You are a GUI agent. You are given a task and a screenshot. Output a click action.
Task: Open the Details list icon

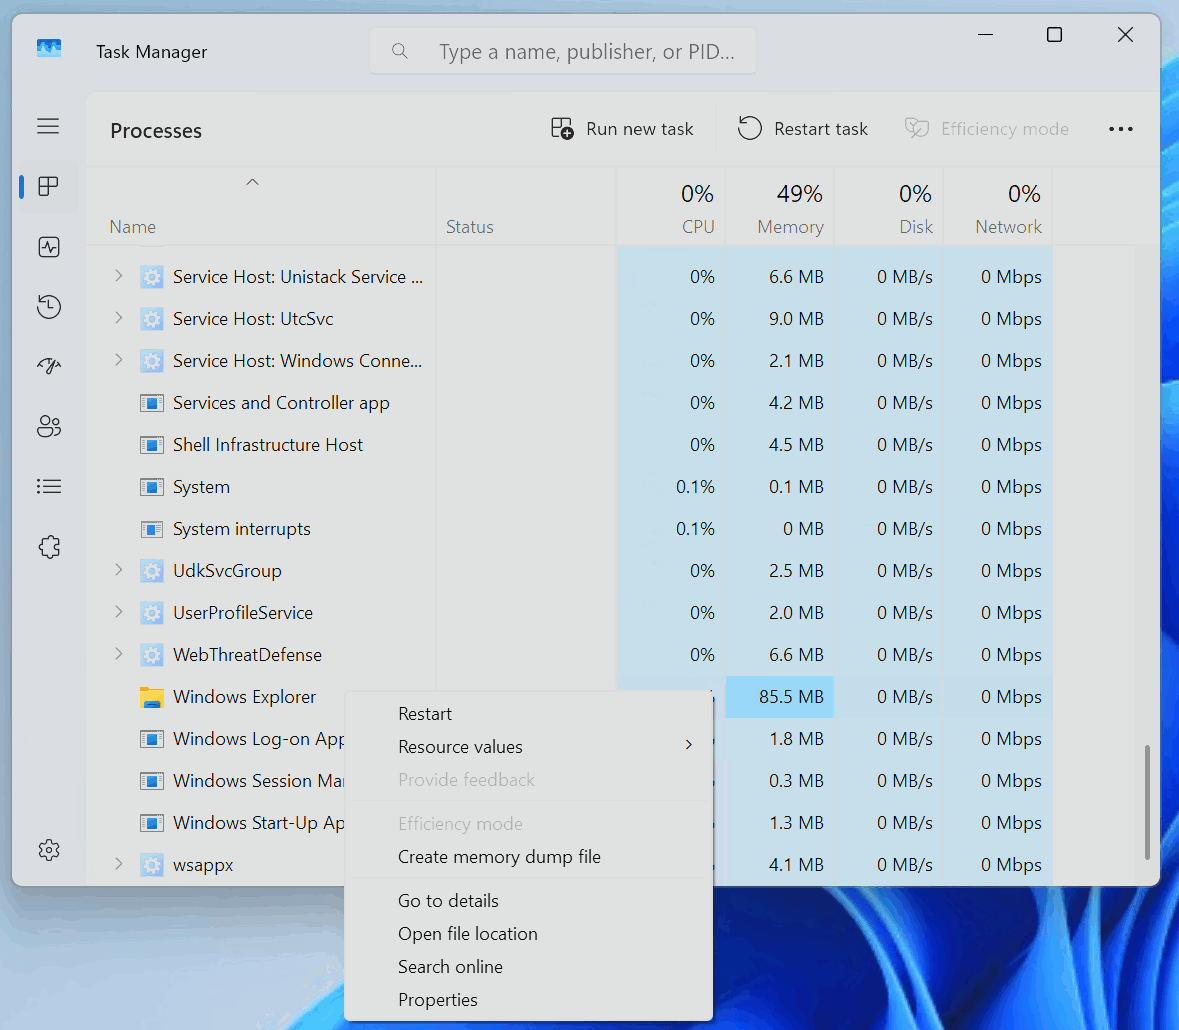pyautogui.click(x=49, y=487)
